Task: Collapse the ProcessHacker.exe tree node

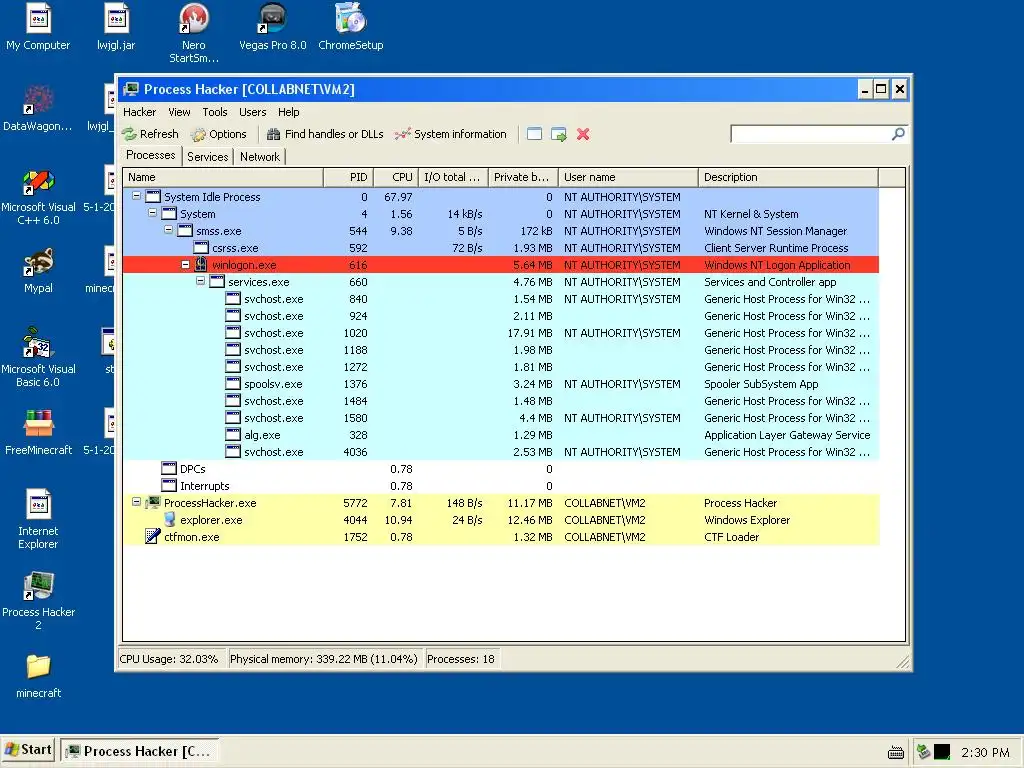Action: [x=136, y=502]
